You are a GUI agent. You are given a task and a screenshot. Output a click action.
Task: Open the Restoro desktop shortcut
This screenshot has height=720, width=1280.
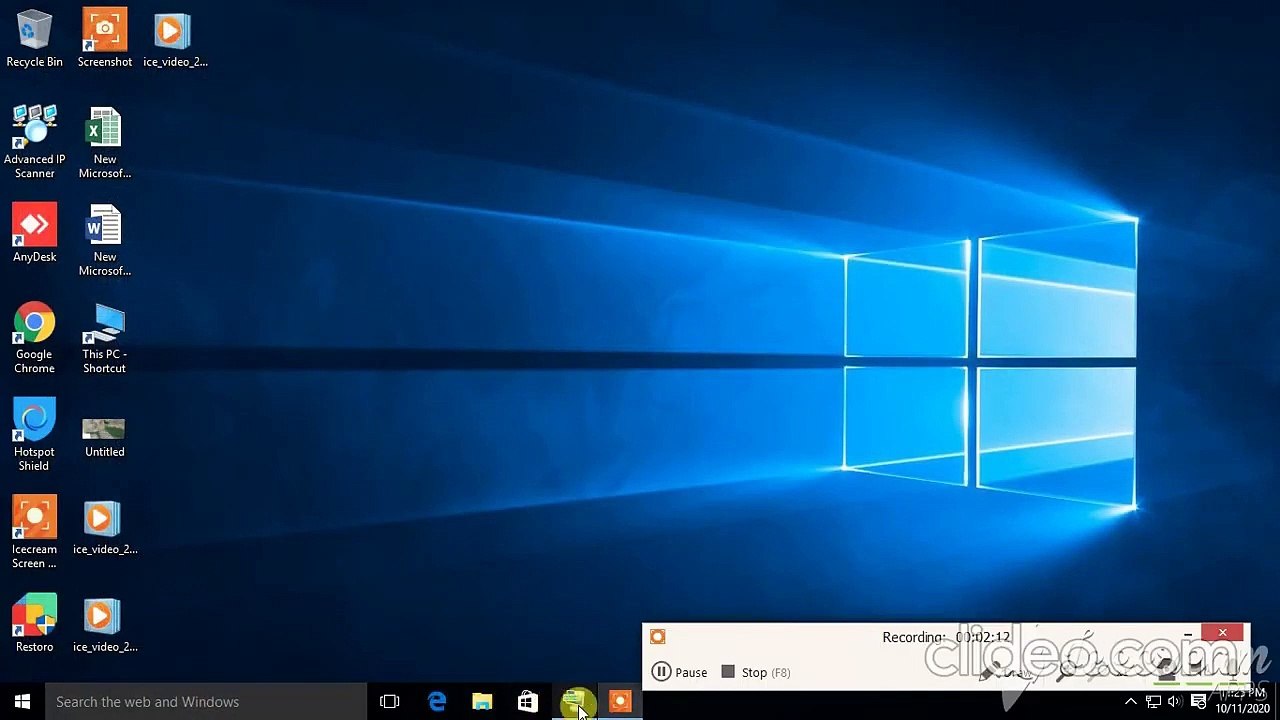[34, 624]
